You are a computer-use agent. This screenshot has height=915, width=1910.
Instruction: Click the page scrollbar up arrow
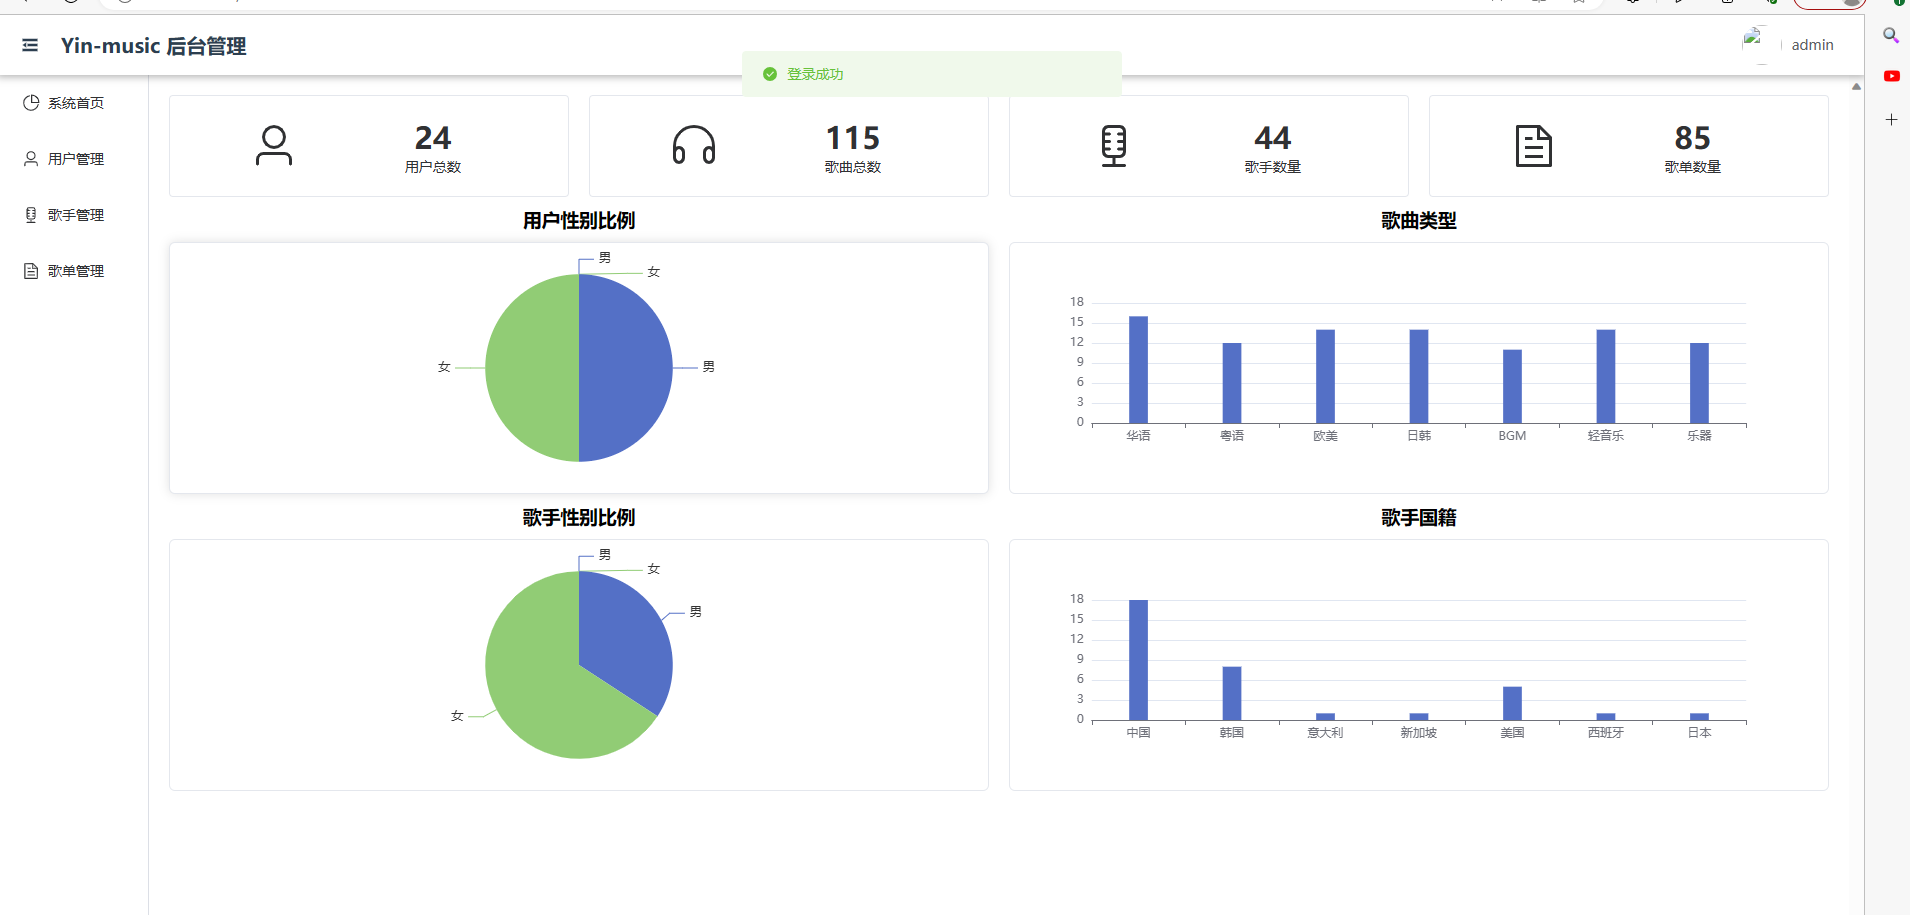[x=1856, y=87]
